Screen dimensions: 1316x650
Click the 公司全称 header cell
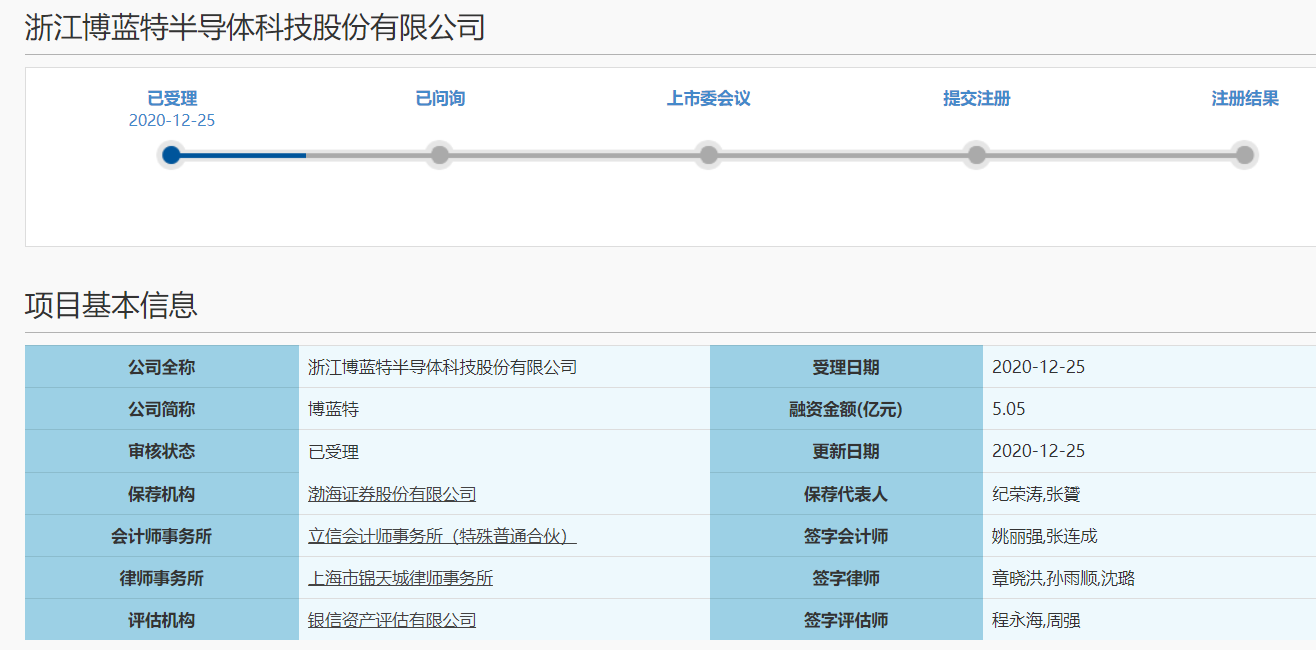(x=162, y=367)
